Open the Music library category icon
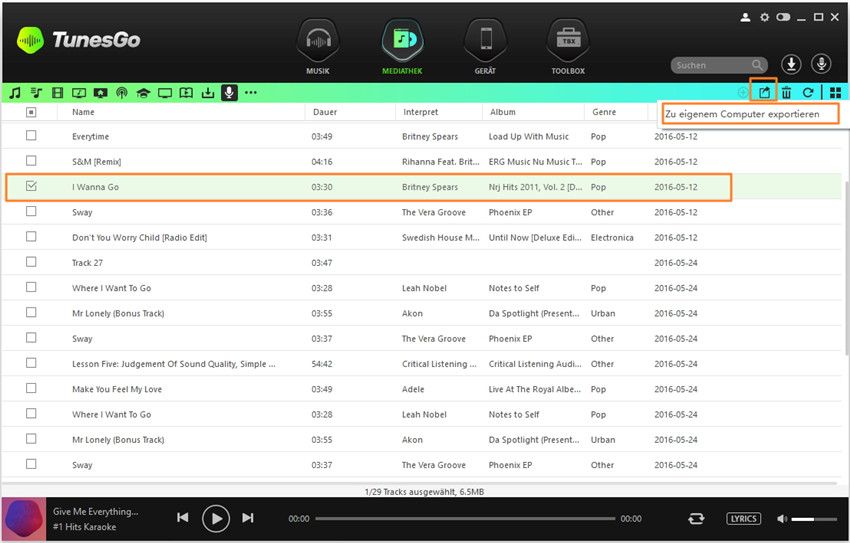 point(15,93)
